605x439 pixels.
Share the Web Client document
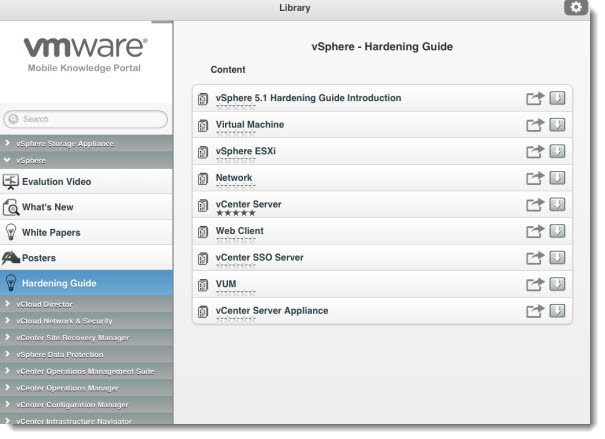point(535,231)
